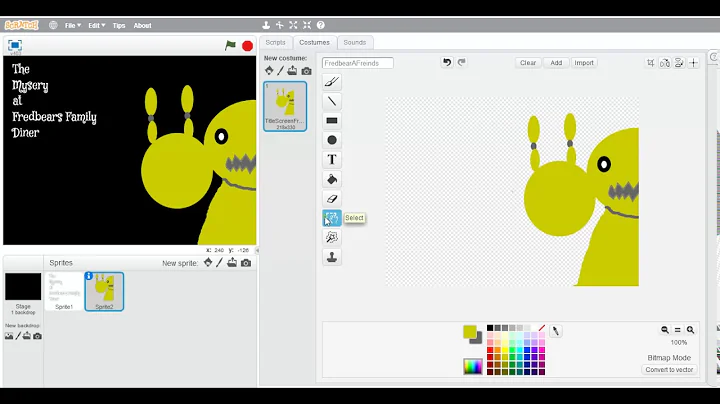Select the Line tool
The width and height of the screenshot is (720, 404).
click(x=332, y=101)
